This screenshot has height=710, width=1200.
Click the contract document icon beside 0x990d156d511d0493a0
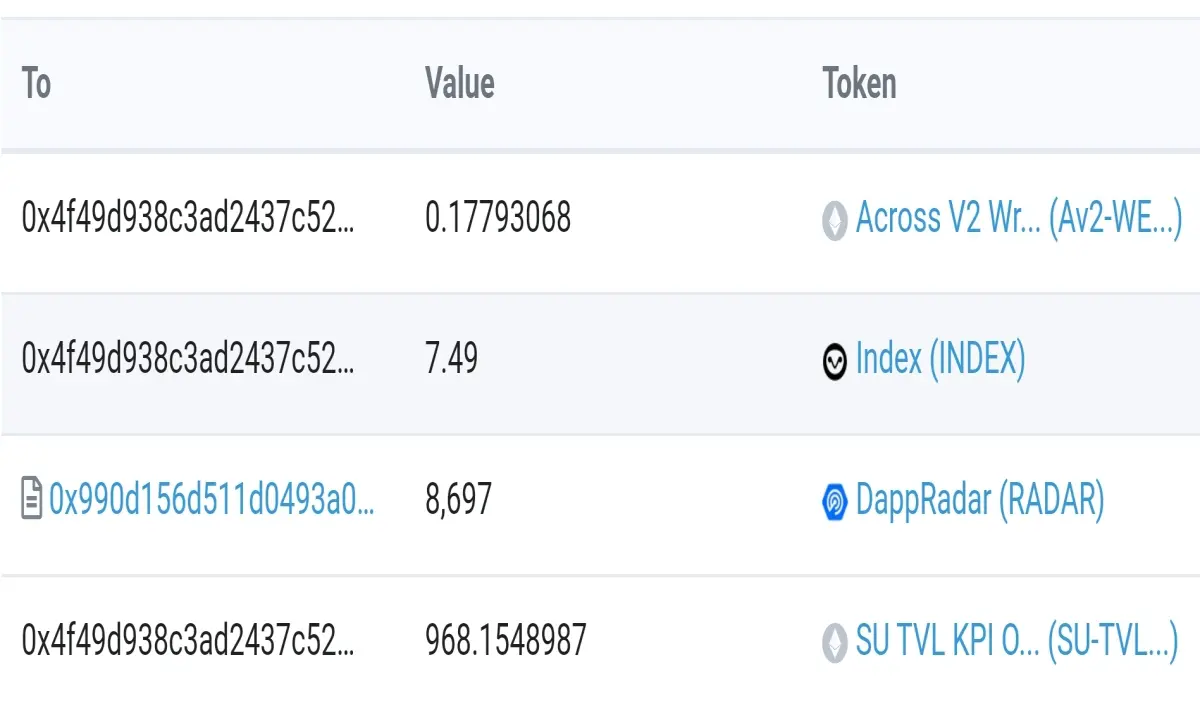(32, 498)
